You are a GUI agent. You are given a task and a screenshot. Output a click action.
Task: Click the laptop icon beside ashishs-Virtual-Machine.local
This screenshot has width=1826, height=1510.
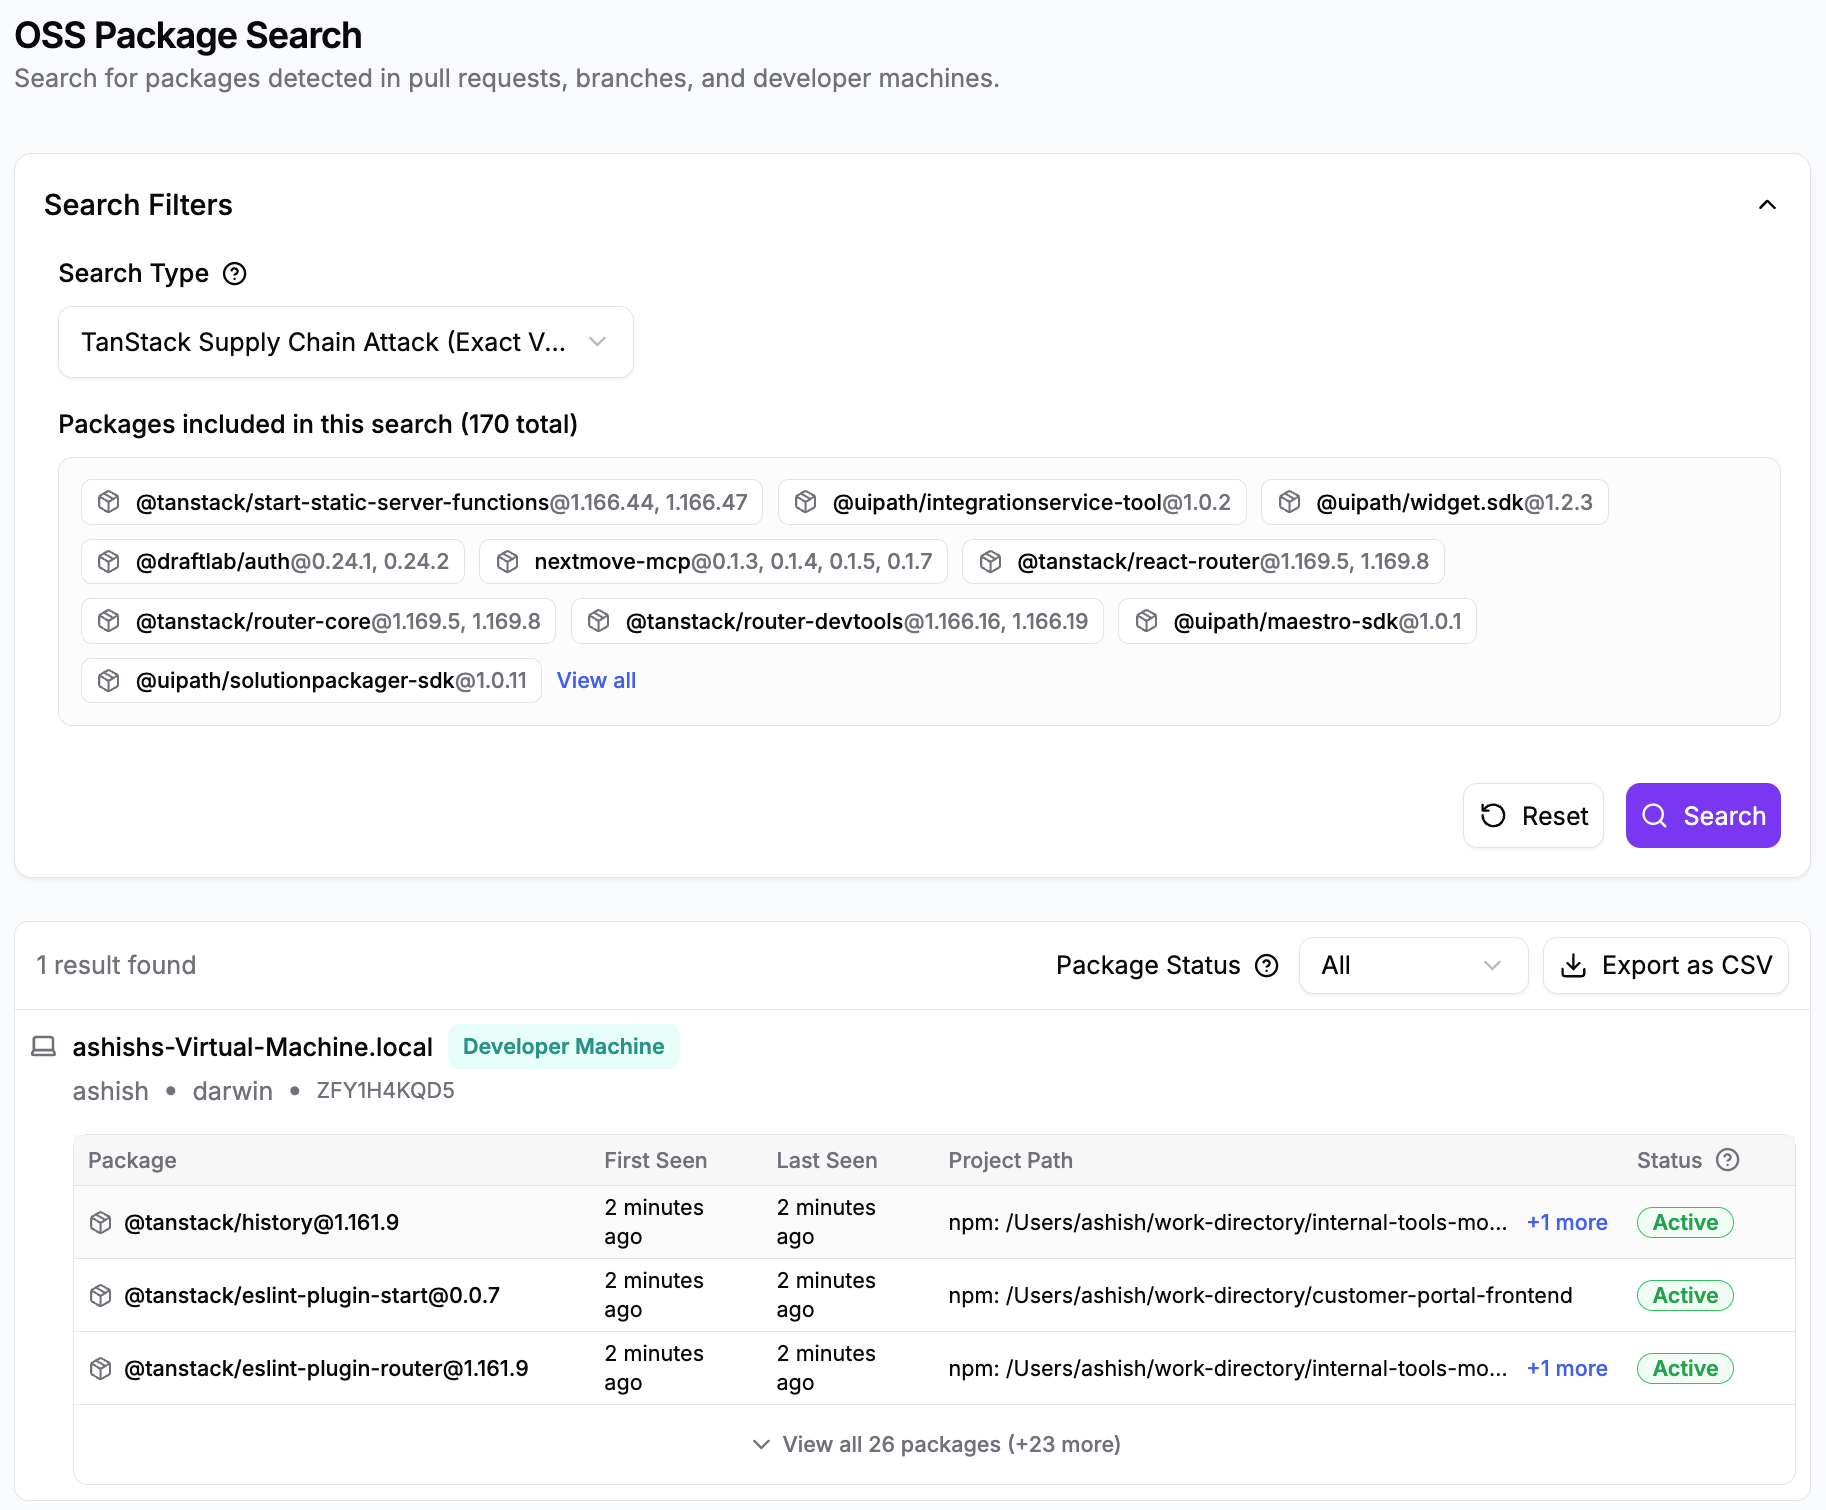[x=44, y=1047]
